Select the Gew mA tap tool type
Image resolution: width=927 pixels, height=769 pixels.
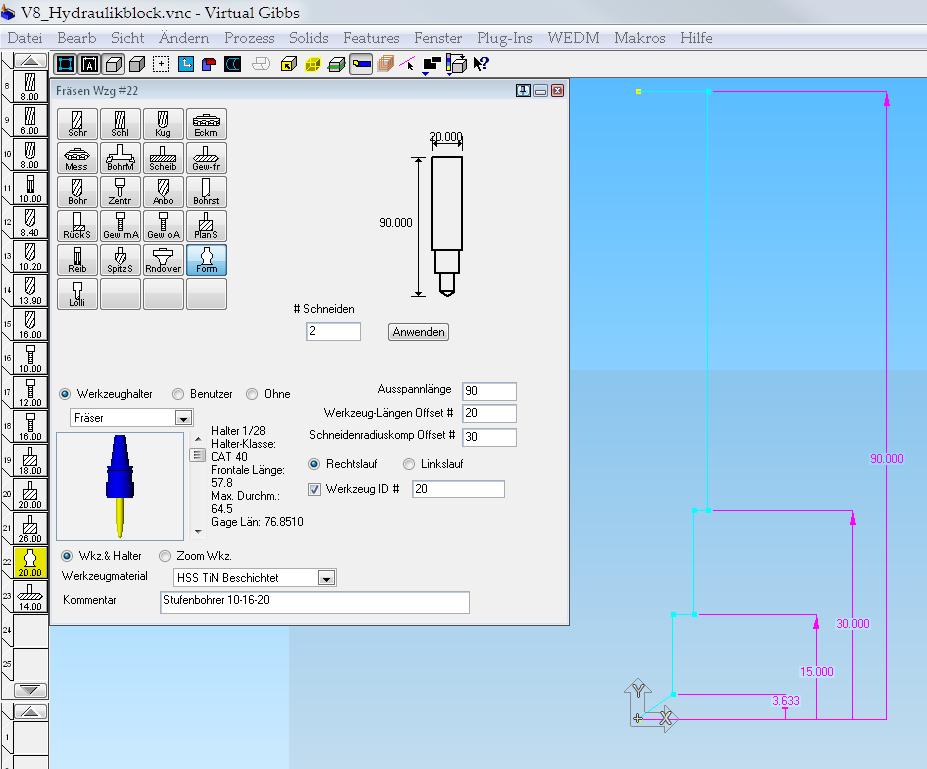click(121, 226)
